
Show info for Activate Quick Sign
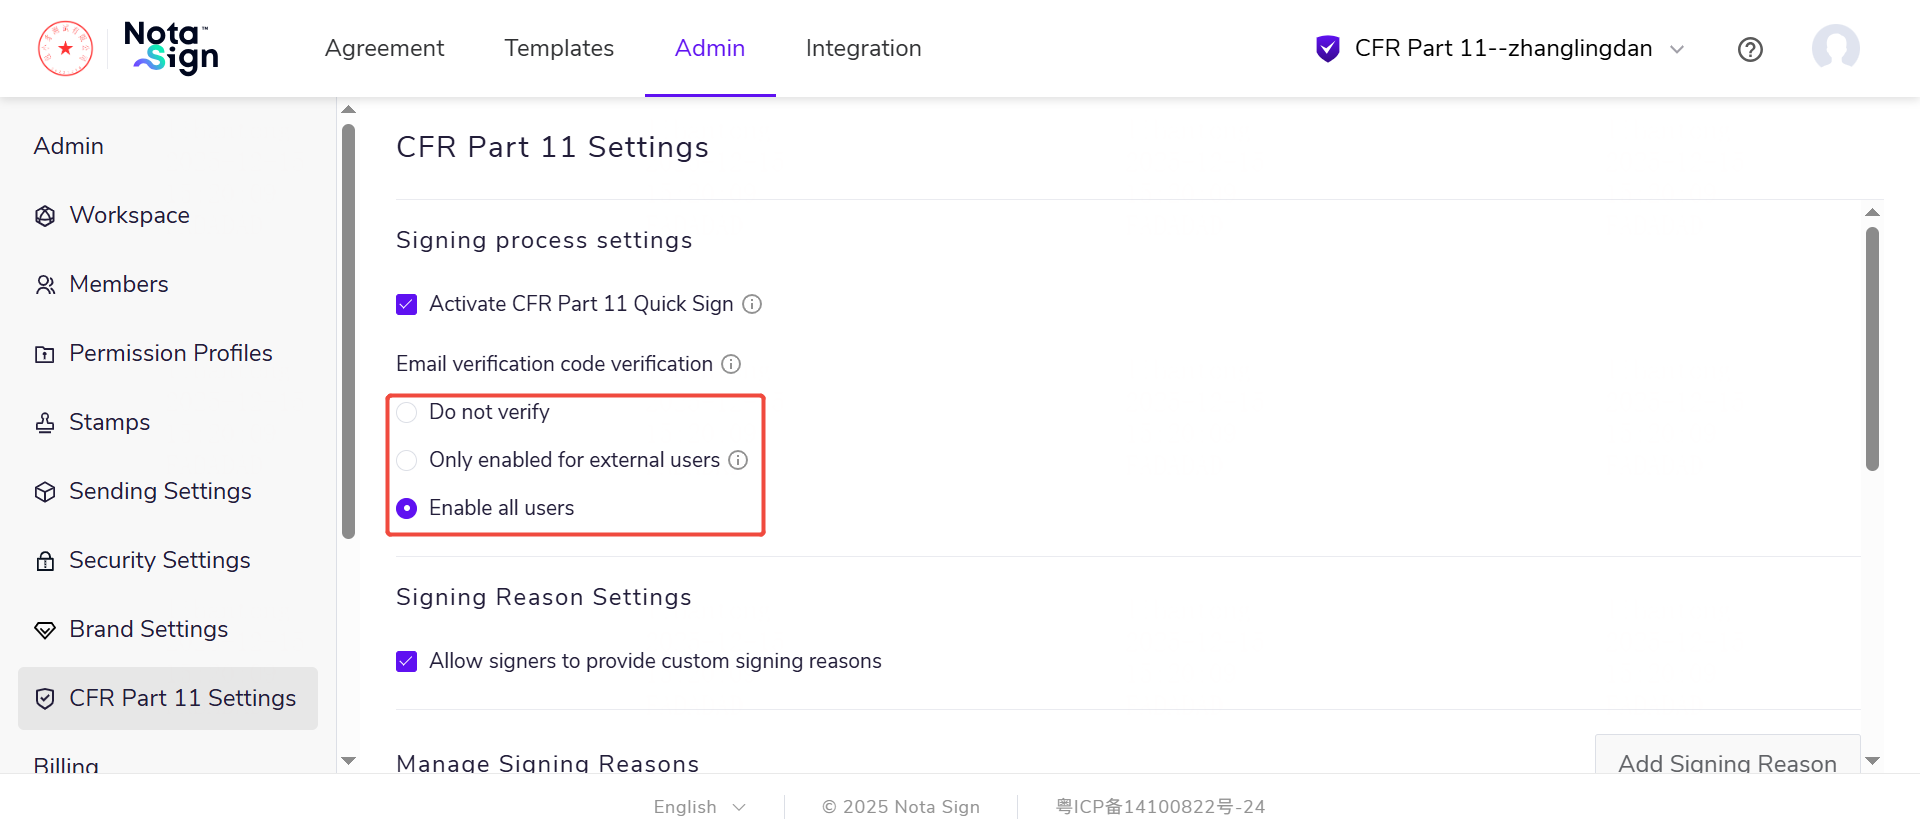pos(752,304)
